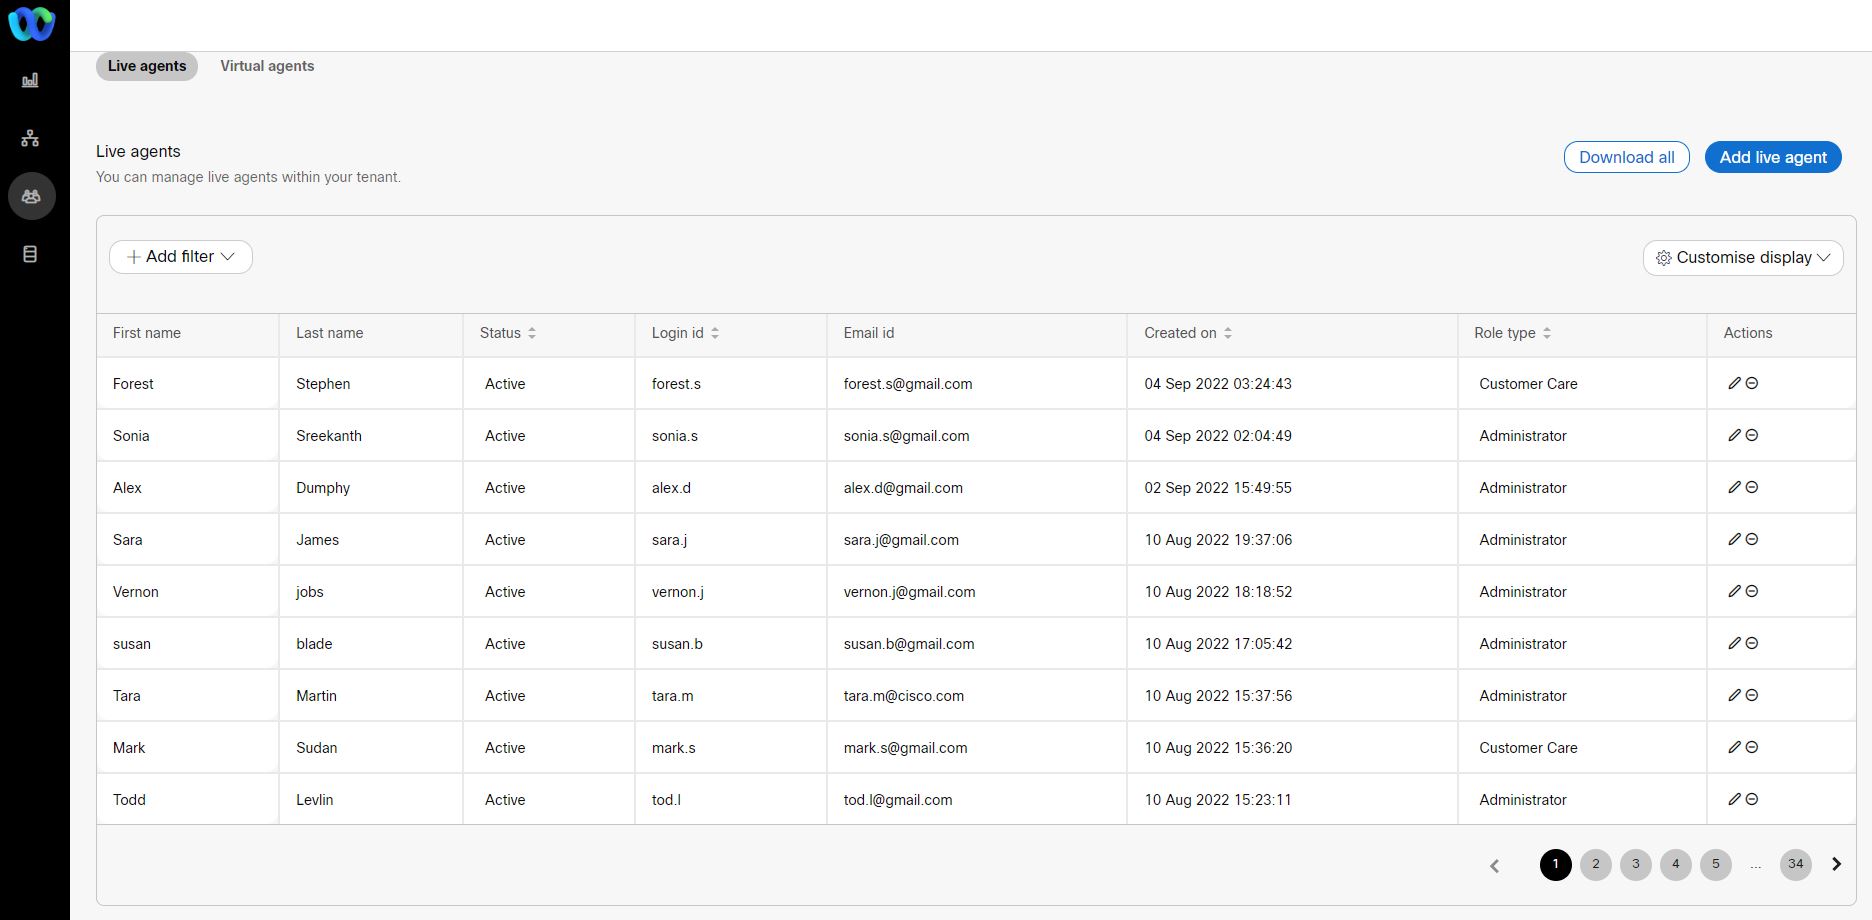The image size is (1872, 920).
Task: Click the Download all button
Action: (x=1627, y=157)
